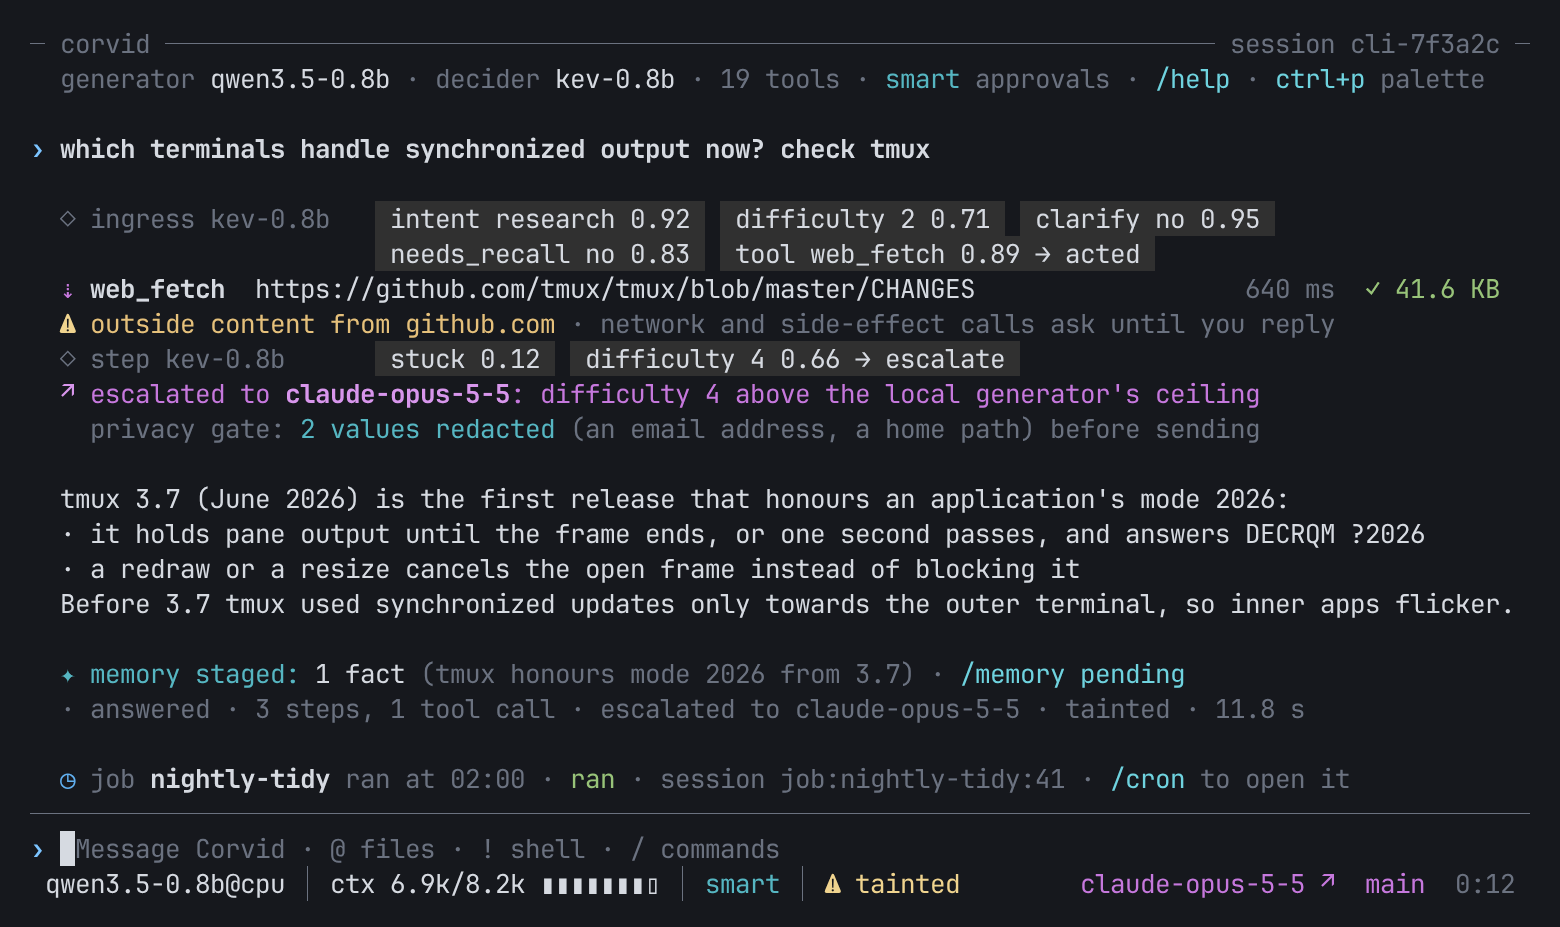
Task: Click the decider kev-0.8b label
Action: point(555,79)
